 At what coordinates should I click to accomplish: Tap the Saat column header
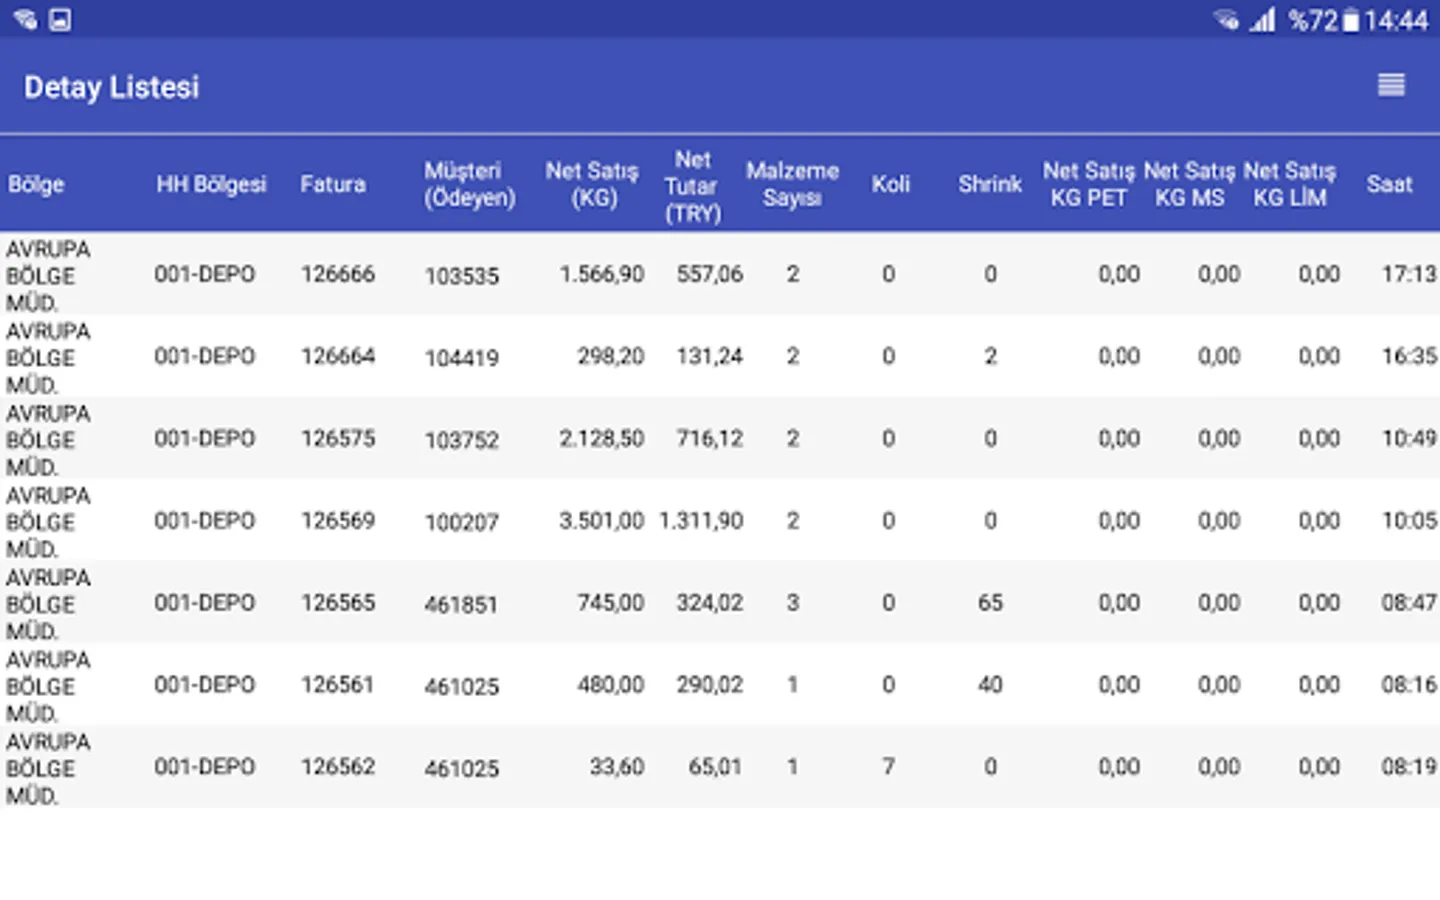[1389, 184]
